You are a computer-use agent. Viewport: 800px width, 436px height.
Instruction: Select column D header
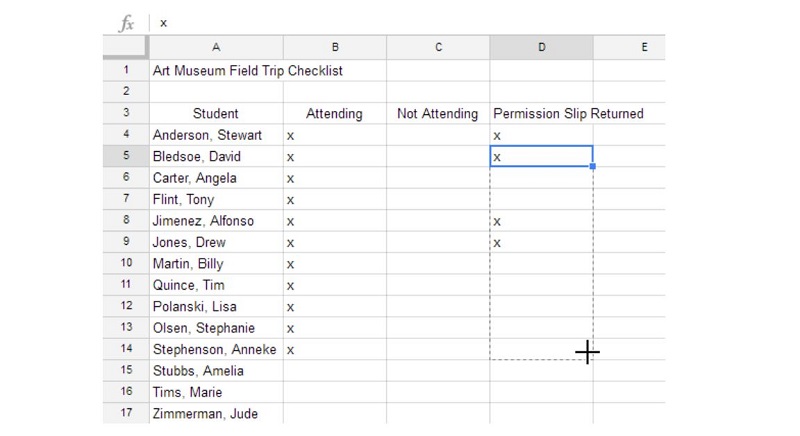pyautogui.click(x=541, y=47)
